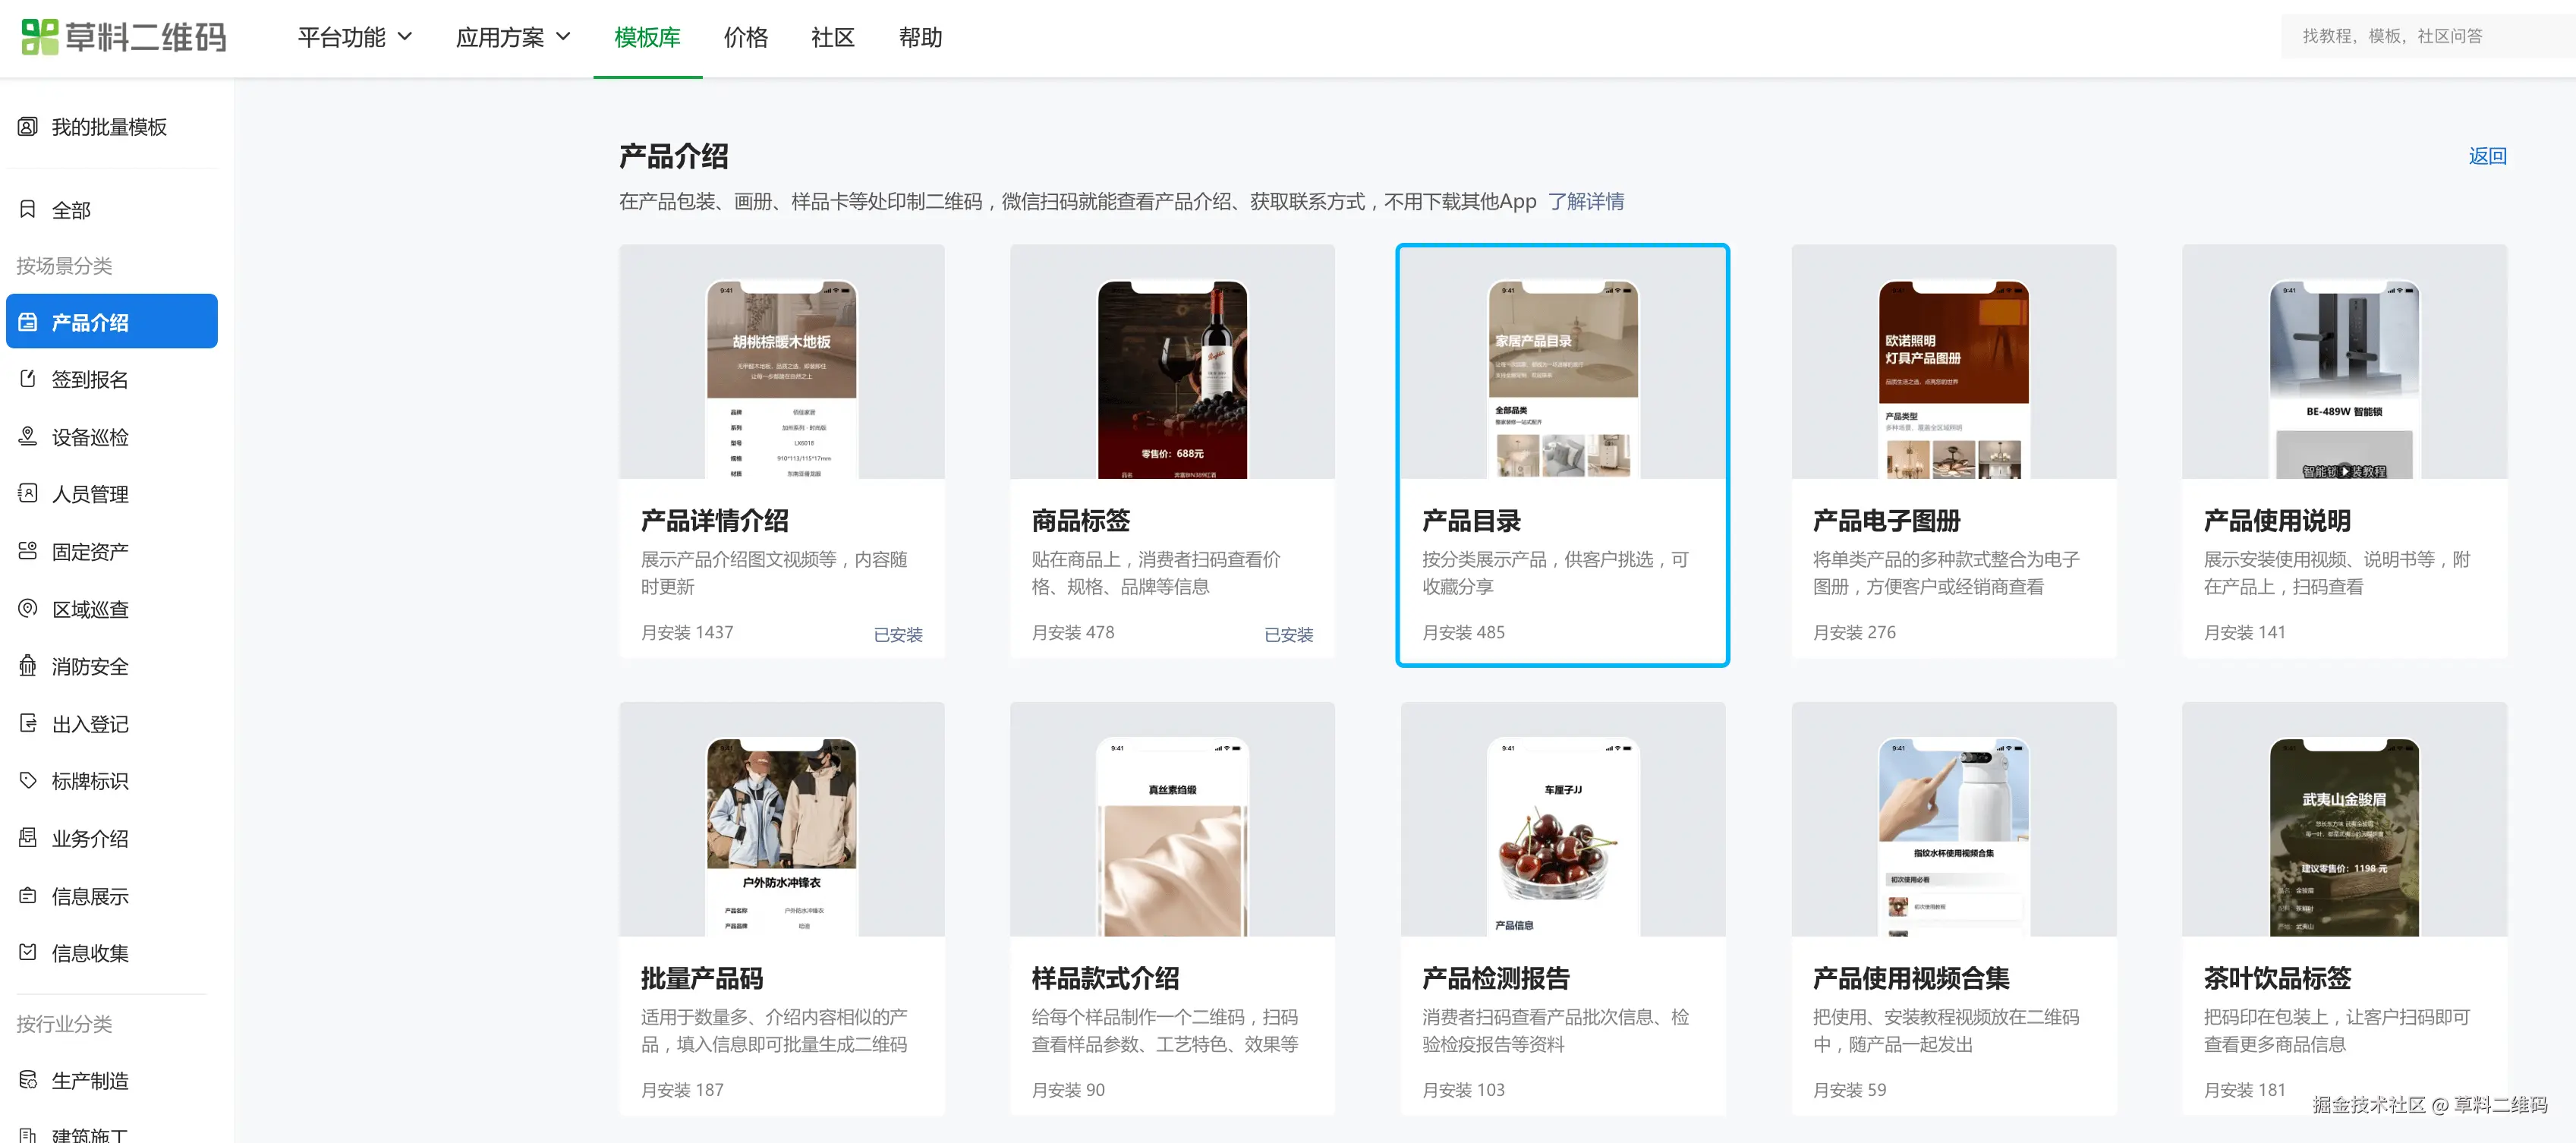Screen dimensions: 2576x1143
Task: Click the 设备巡检 location icon
Action: tap(28, 437)
